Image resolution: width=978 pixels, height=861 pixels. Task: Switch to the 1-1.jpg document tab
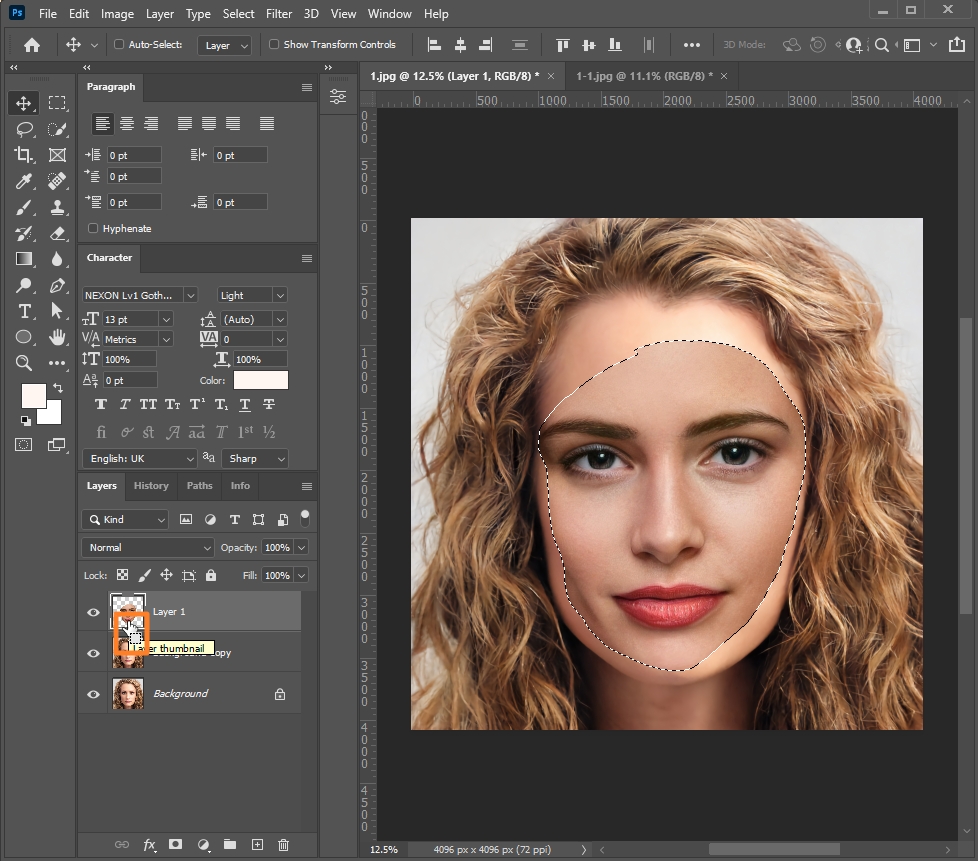pyautogui.click(x=642, y=76)
